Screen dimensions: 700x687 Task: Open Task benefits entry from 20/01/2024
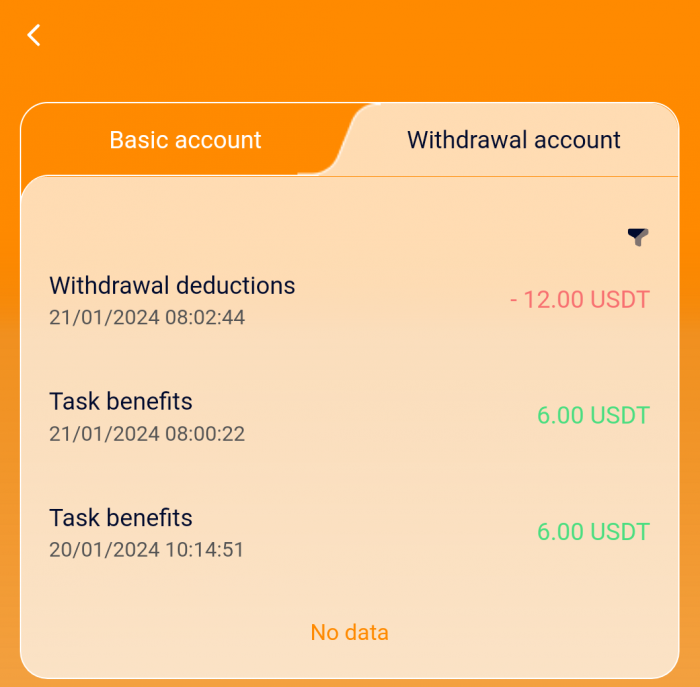(121, 517)
